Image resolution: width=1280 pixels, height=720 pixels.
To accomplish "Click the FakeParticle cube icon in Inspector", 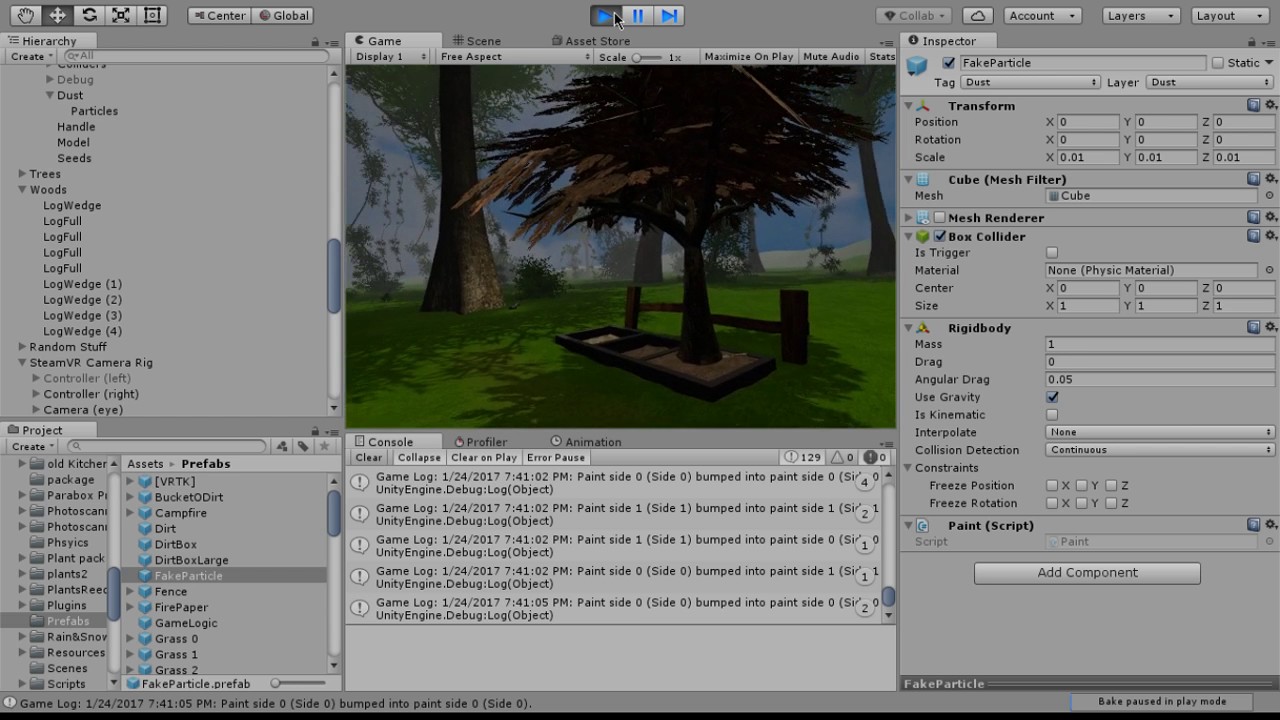I will [917, 66].
